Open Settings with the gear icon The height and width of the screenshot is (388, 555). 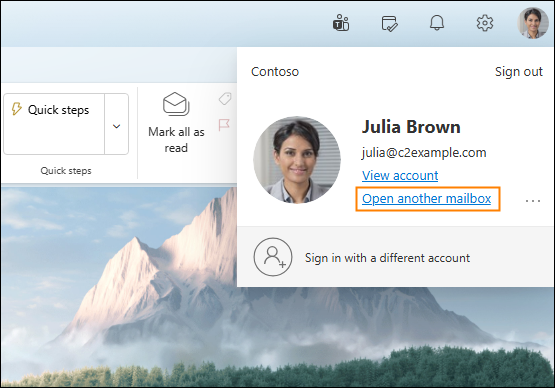(x=485, y=23)
